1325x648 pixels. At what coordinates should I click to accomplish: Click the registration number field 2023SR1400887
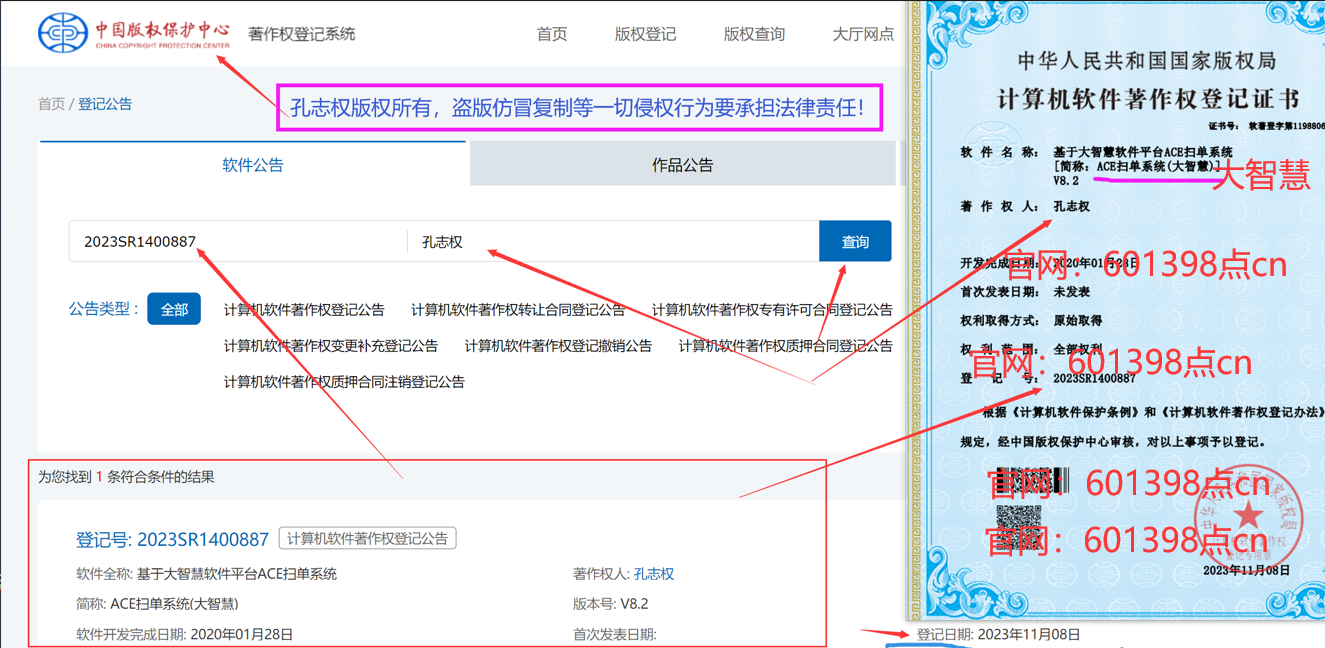[238, 242]
